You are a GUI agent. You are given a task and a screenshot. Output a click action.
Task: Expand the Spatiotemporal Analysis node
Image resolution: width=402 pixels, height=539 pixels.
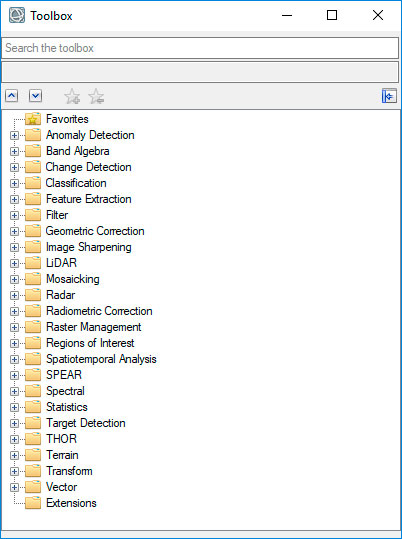coord(14,359)
